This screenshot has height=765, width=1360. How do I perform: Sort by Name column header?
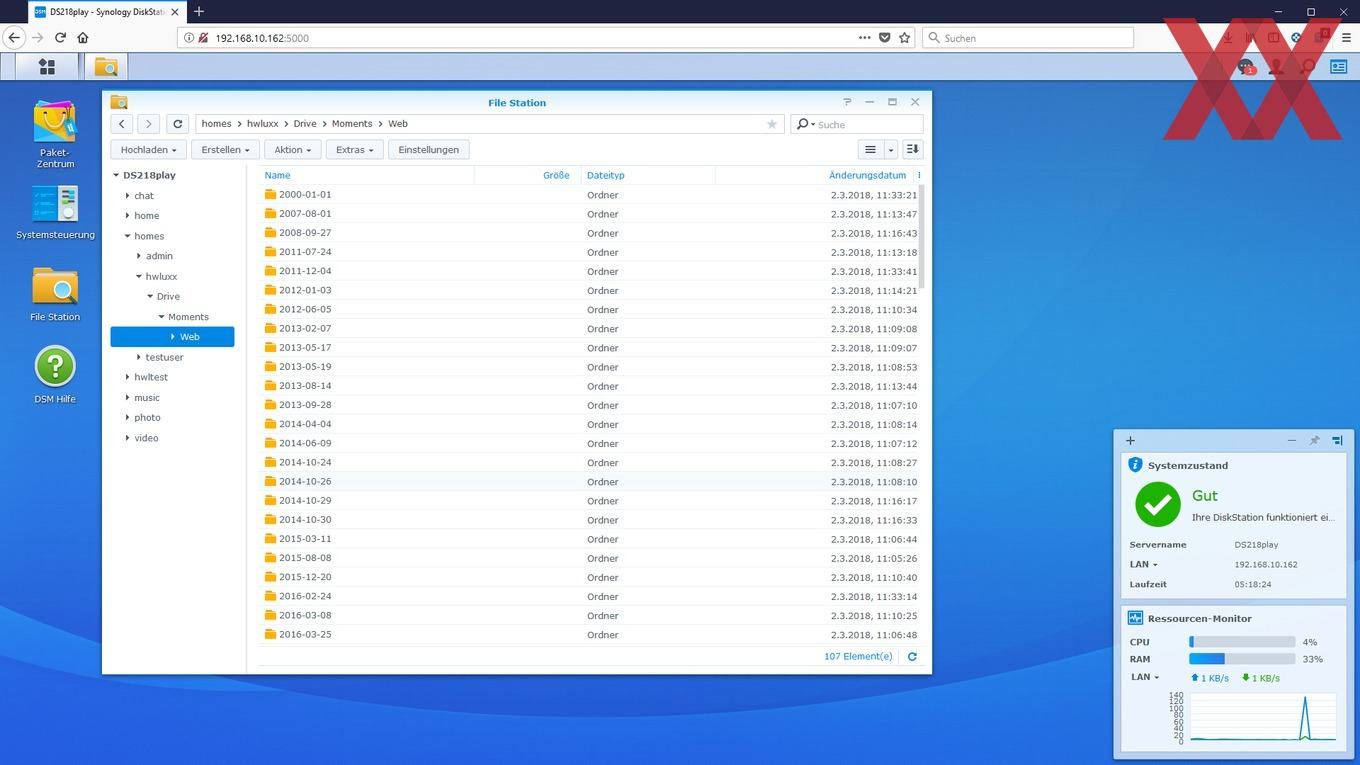[277, 175]
